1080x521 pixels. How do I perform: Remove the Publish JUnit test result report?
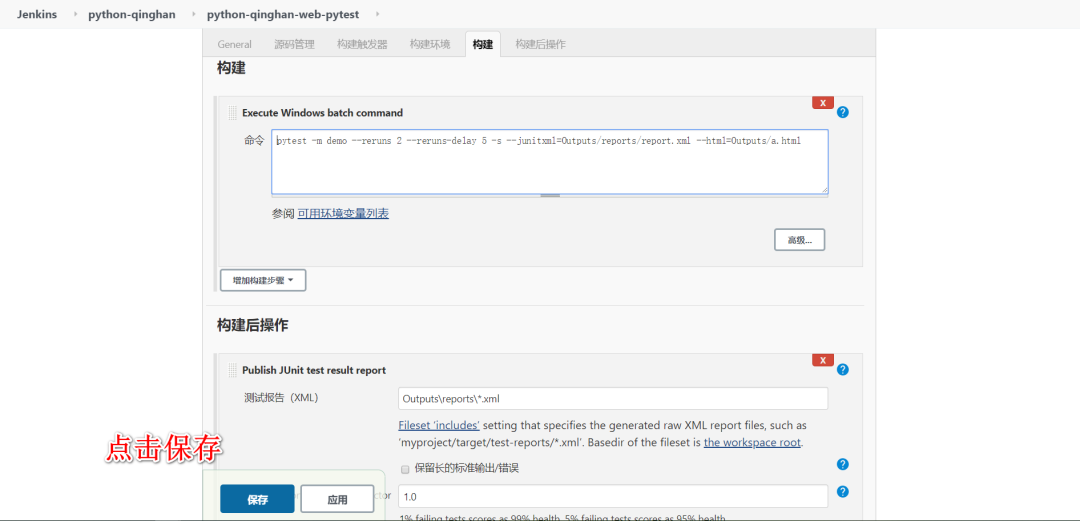pyautogui.click(x=823, y=360)
